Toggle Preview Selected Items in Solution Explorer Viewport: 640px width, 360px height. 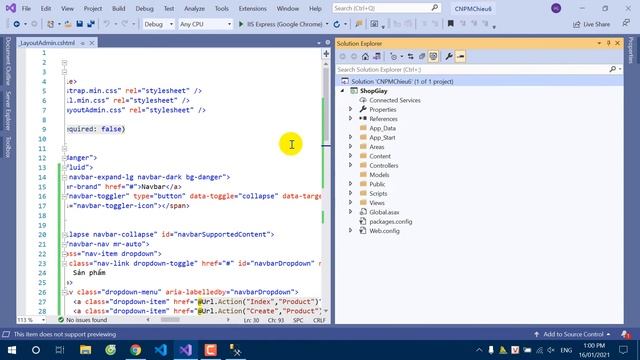[460, 56]
